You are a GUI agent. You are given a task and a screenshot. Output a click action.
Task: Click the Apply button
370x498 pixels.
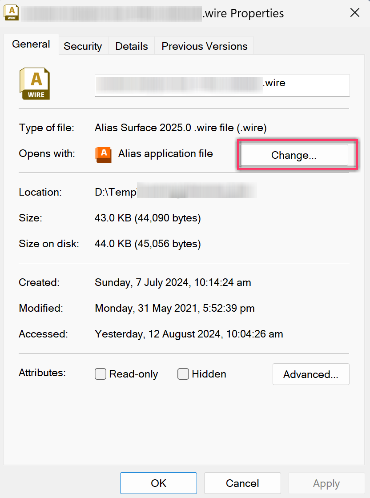[x=326, y=483]
